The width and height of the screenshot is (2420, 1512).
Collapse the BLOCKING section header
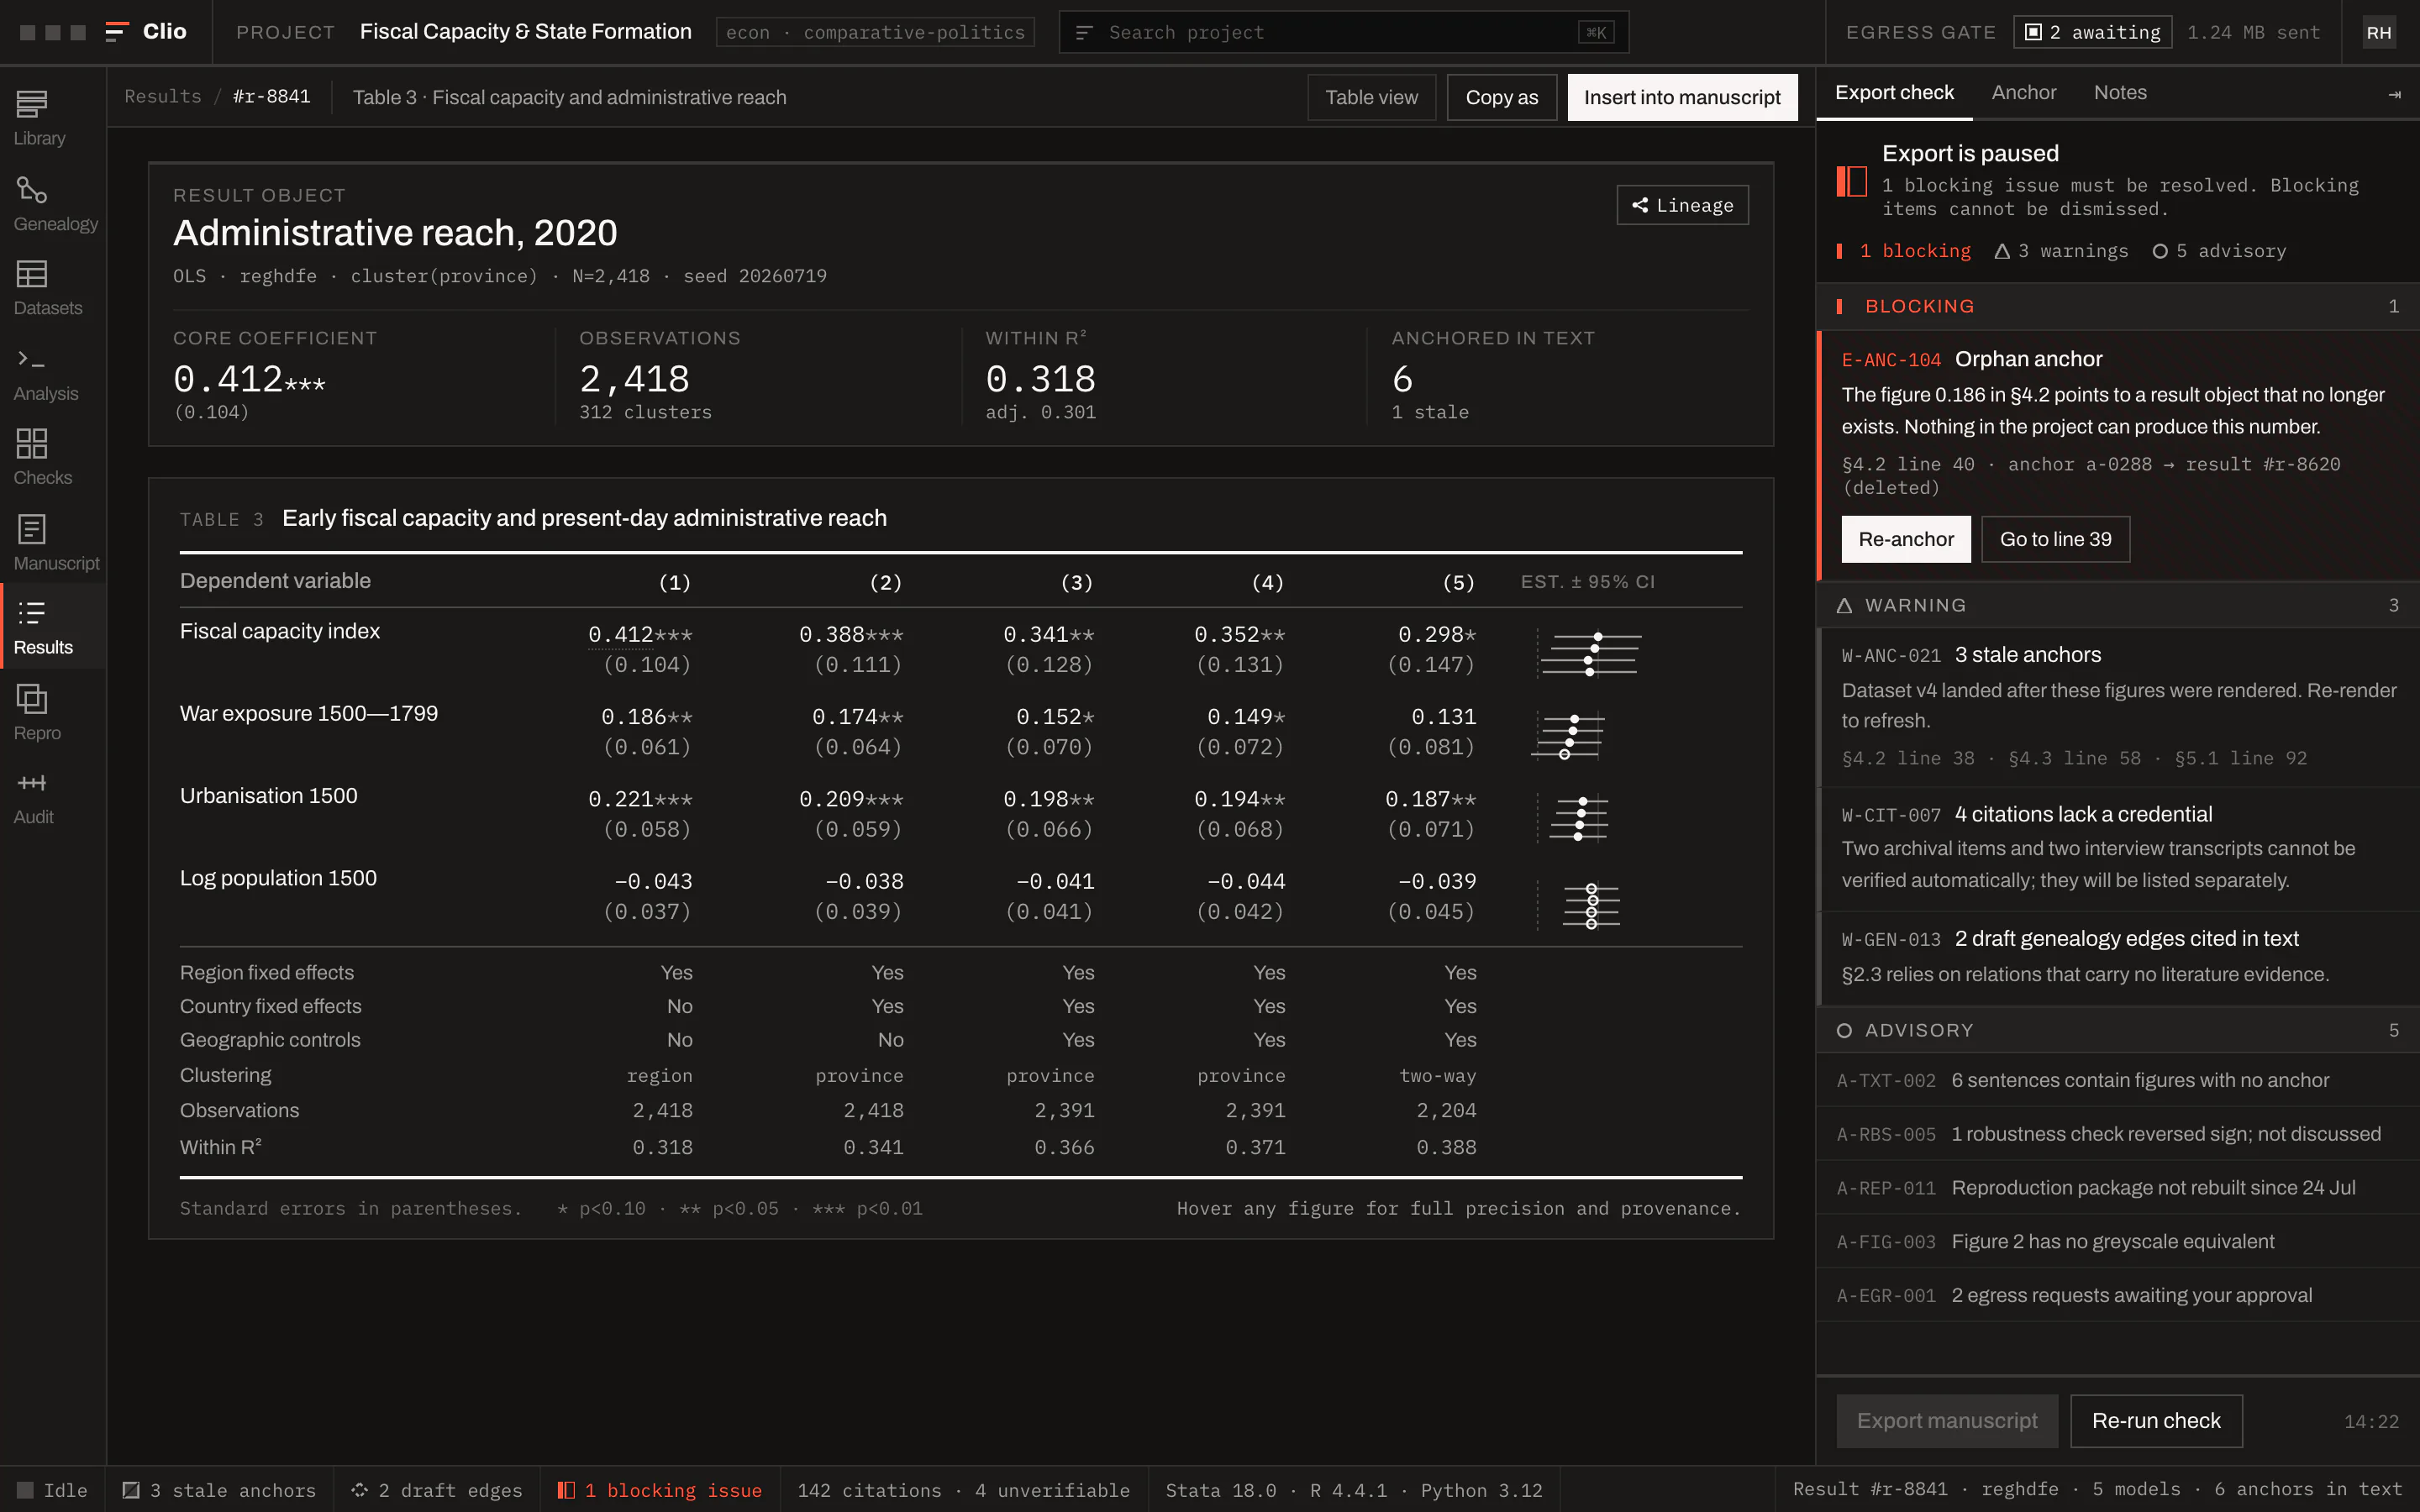(2118, 306)
